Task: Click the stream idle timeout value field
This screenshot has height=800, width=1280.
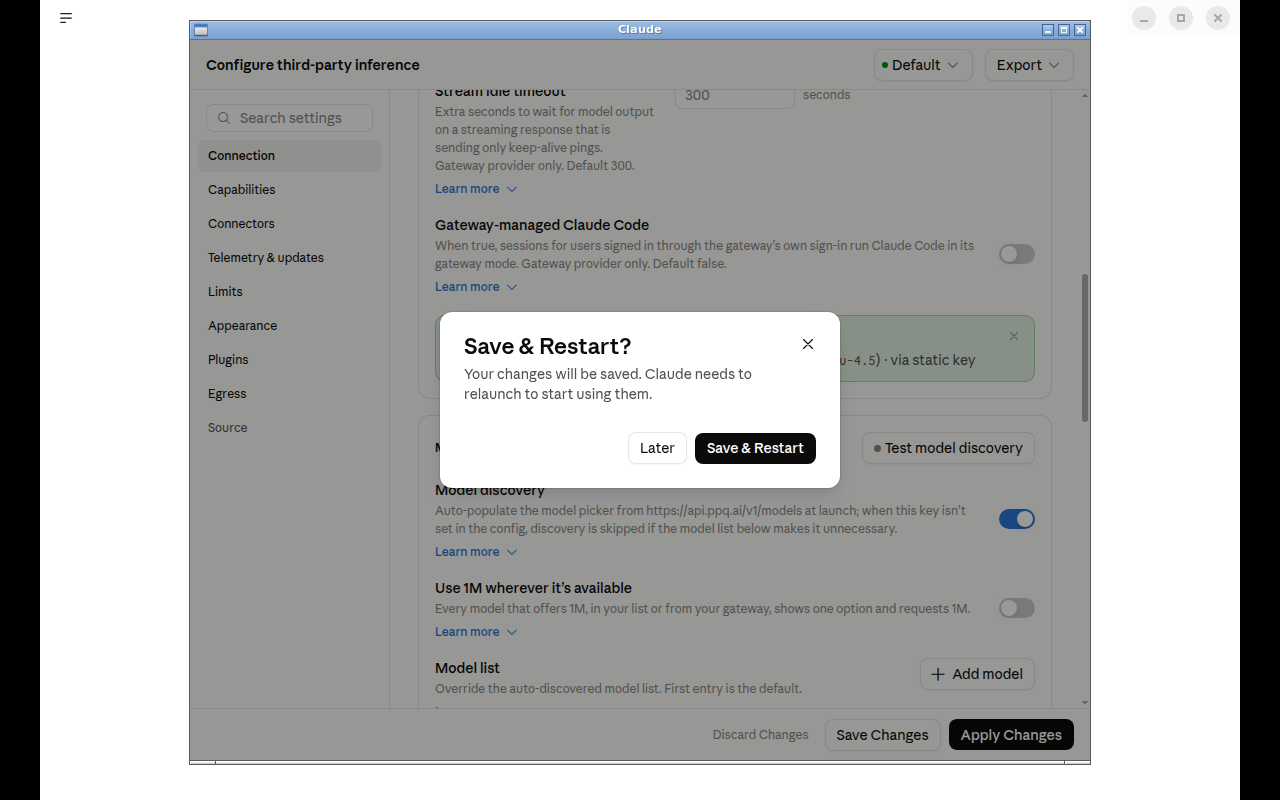Action: coord(735,96)
